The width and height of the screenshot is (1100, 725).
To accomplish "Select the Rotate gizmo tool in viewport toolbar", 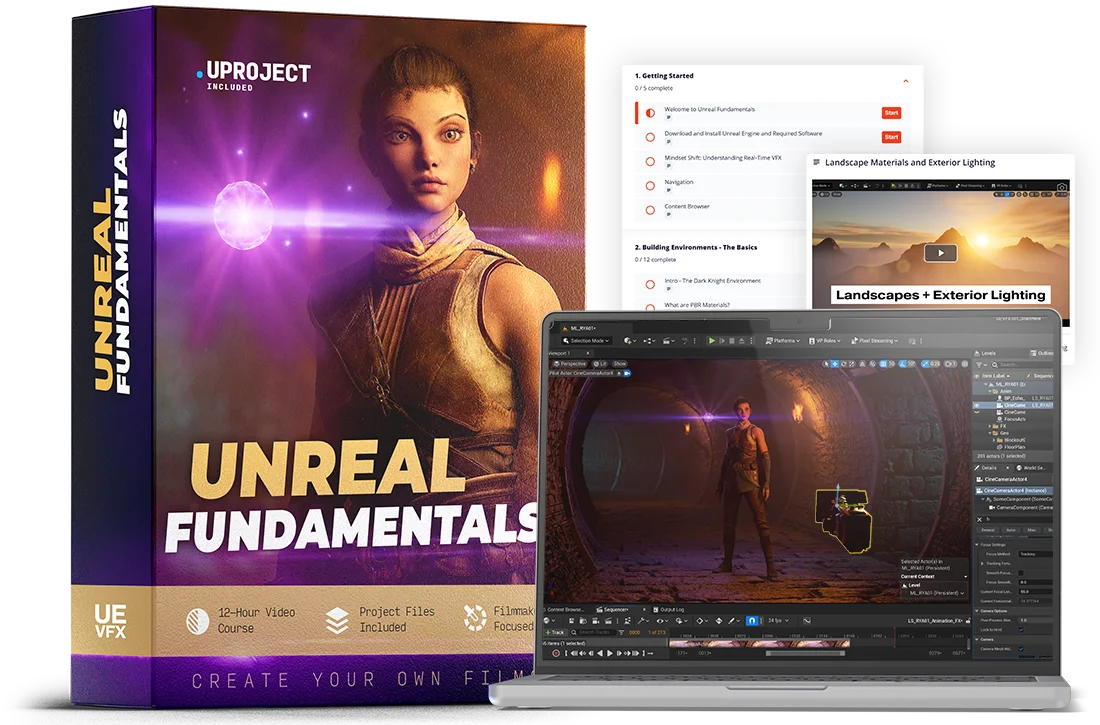I will [x=844, y=364].
